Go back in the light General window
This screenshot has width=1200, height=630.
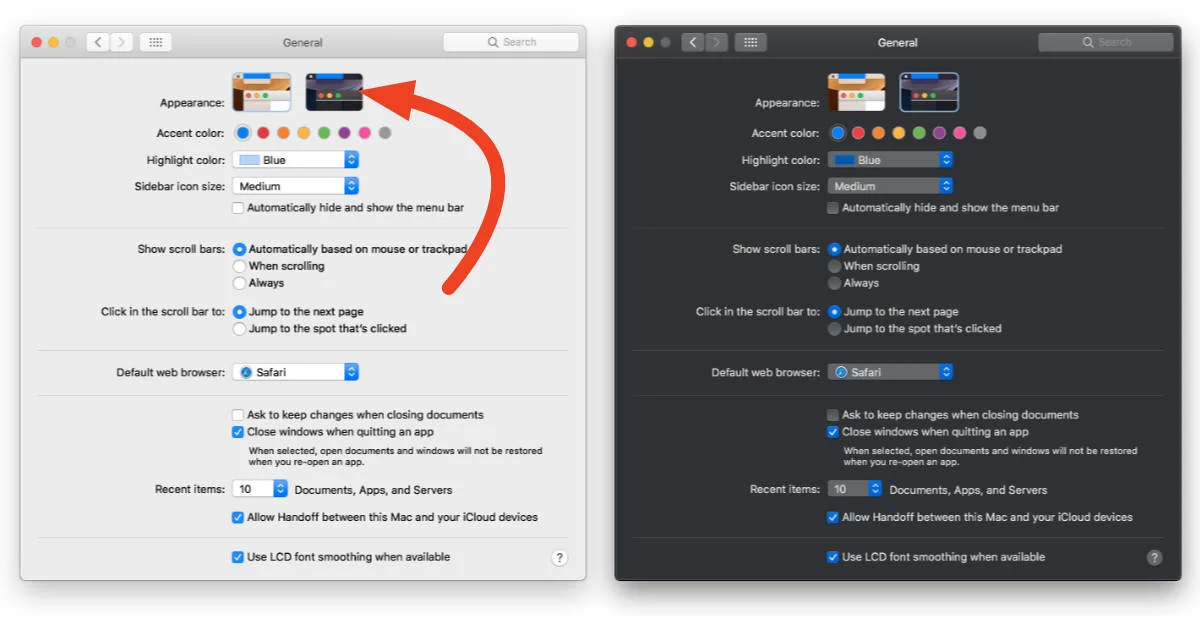coord(98,42)
